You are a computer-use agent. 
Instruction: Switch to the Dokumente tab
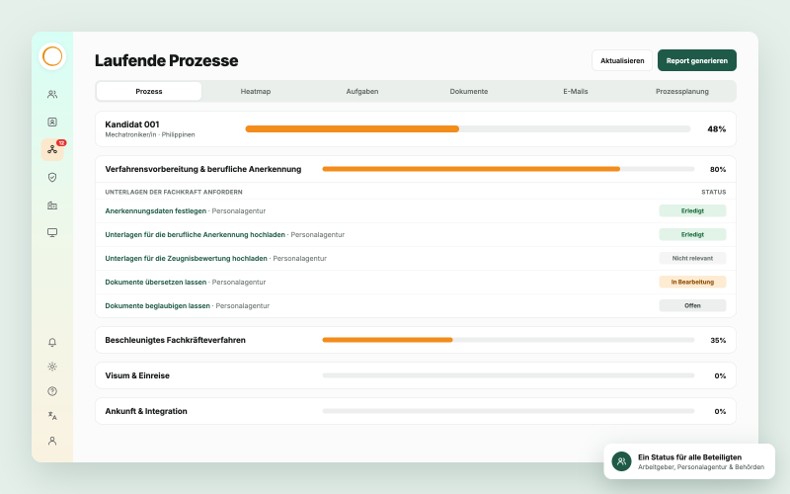(469, 91)
